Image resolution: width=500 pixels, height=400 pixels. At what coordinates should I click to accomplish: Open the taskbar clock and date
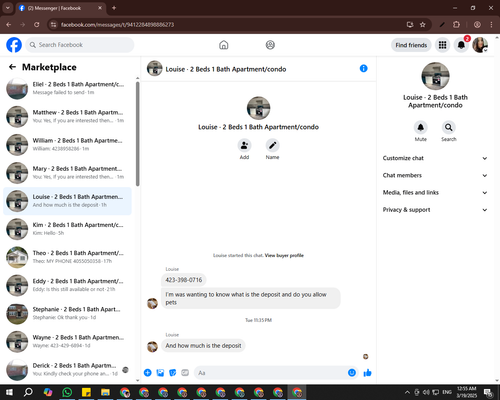467,392
